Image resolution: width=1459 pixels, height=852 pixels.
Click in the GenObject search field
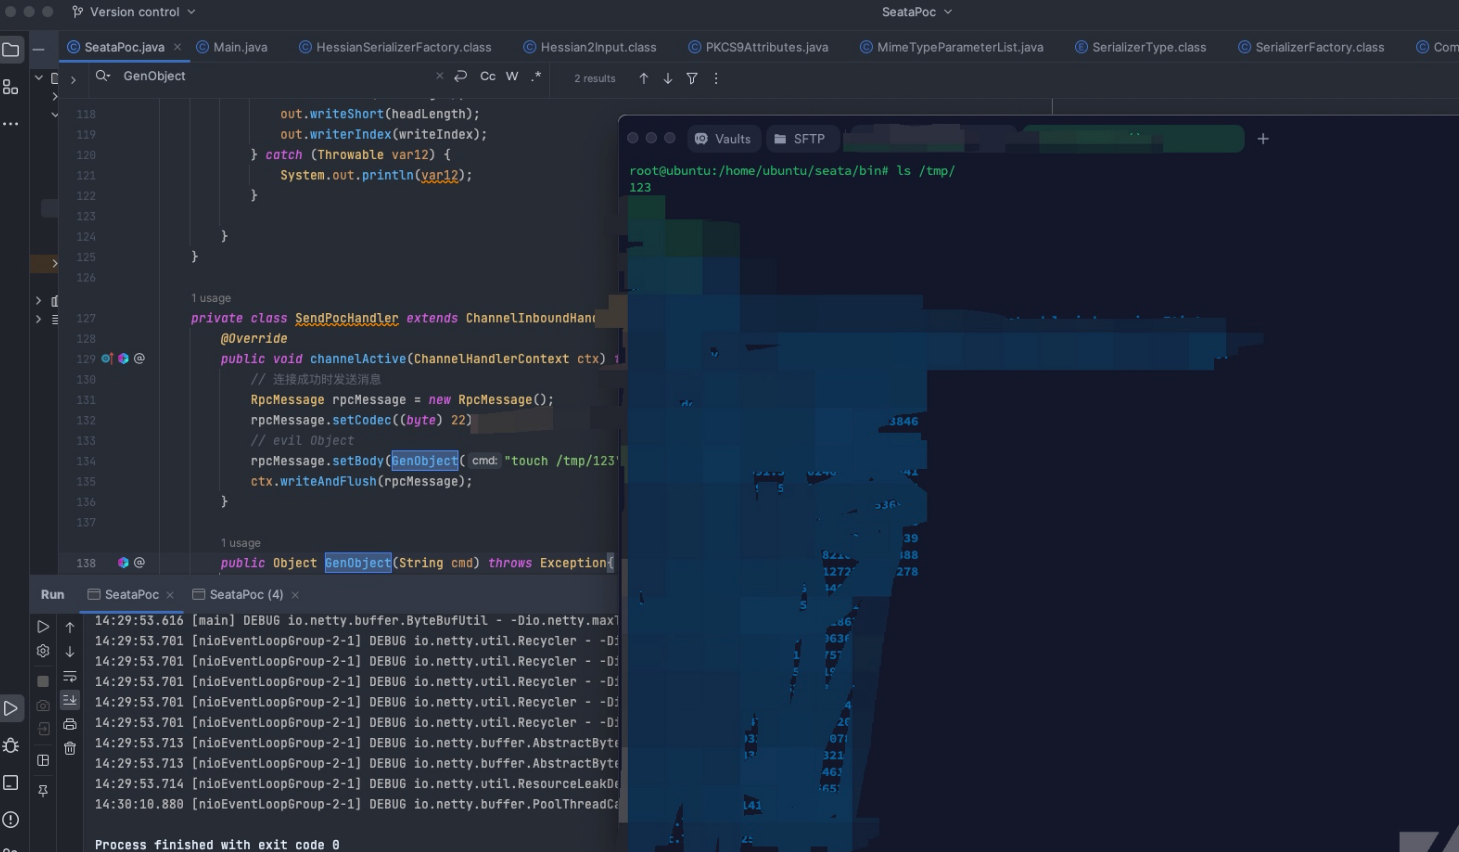[275, 76]
